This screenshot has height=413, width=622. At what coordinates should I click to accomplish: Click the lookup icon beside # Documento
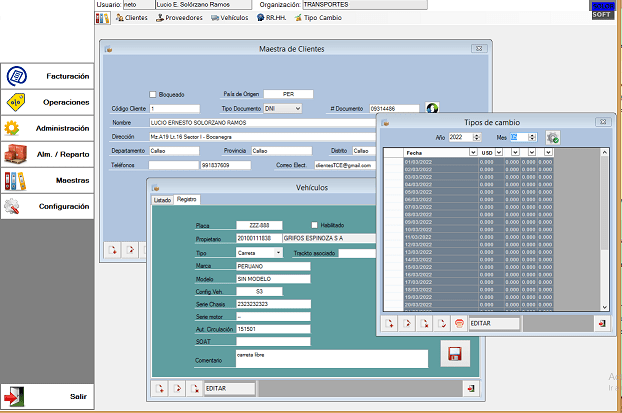tap(433, 107)
